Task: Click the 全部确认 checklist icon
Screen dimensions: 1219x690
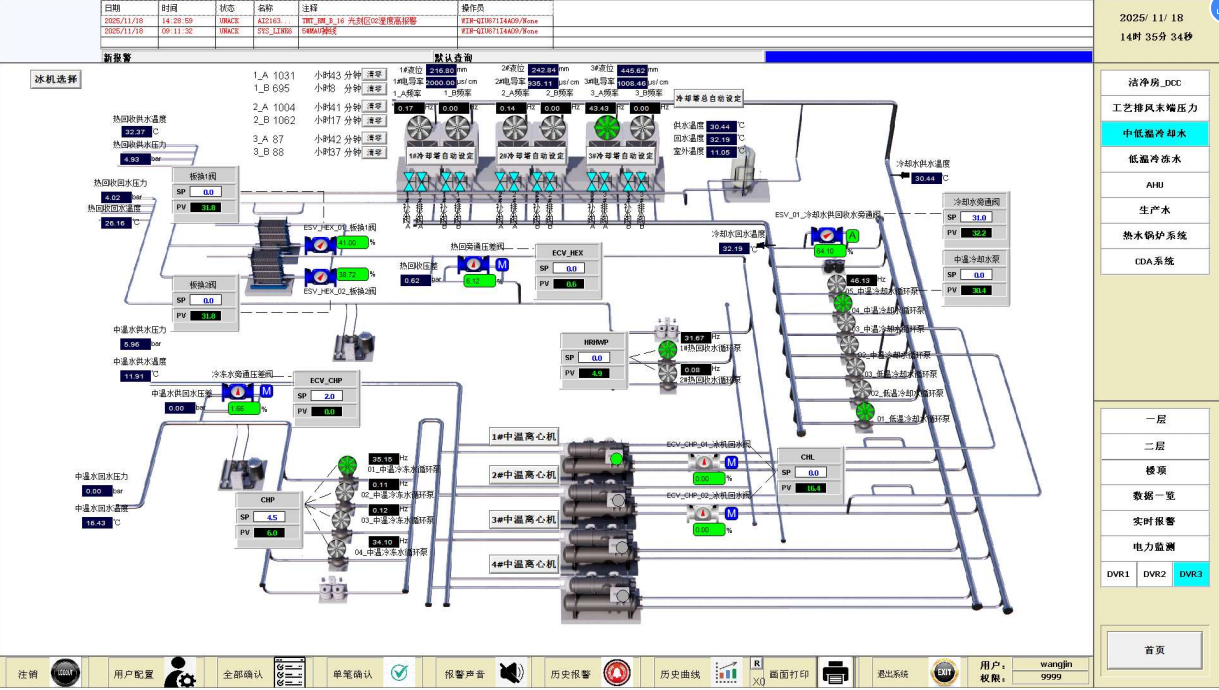Action: click(289, 673)
